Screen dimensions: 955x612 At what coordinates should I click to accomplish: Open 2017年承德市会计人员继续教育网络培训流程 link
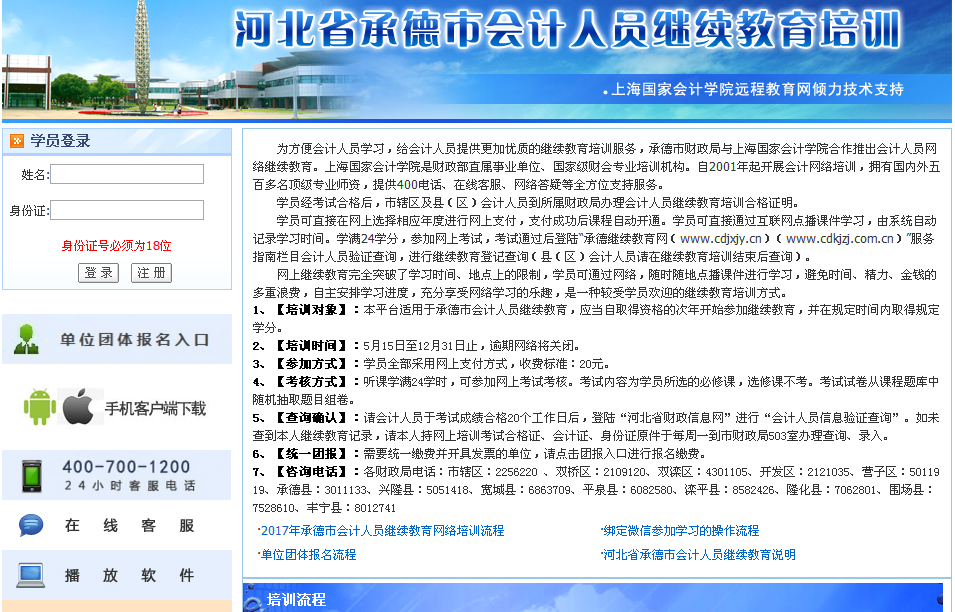coord(382,530)
